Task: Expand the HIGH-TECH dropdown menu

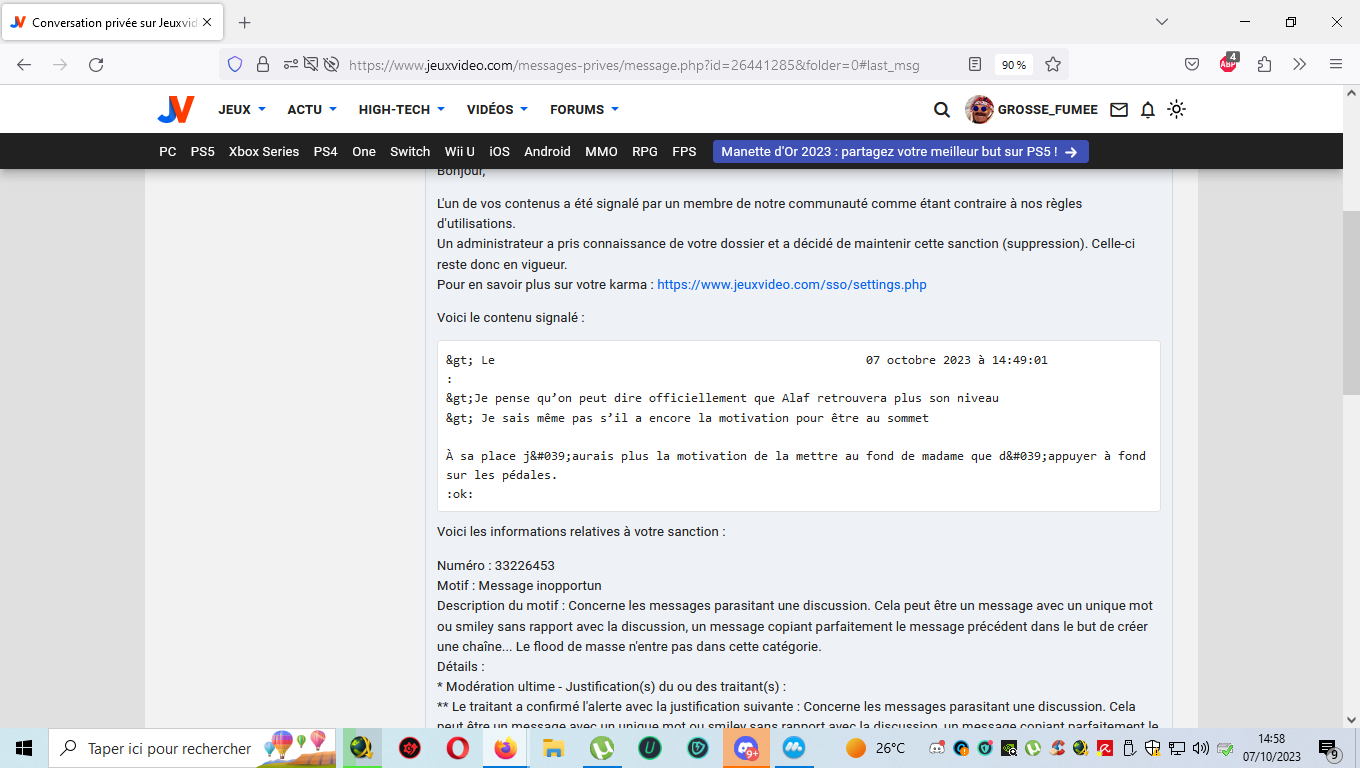Action: 401,110
